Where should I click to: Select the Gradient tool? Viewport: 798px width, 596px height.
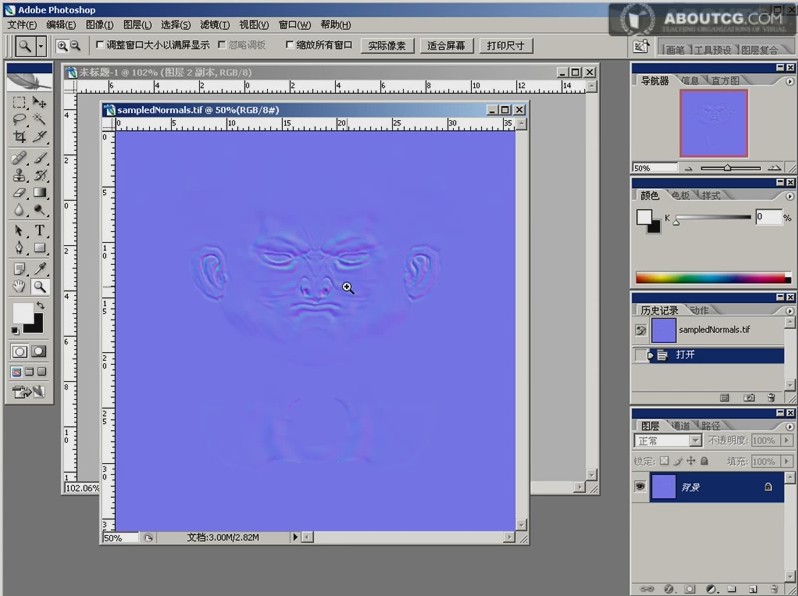(40, 193)
